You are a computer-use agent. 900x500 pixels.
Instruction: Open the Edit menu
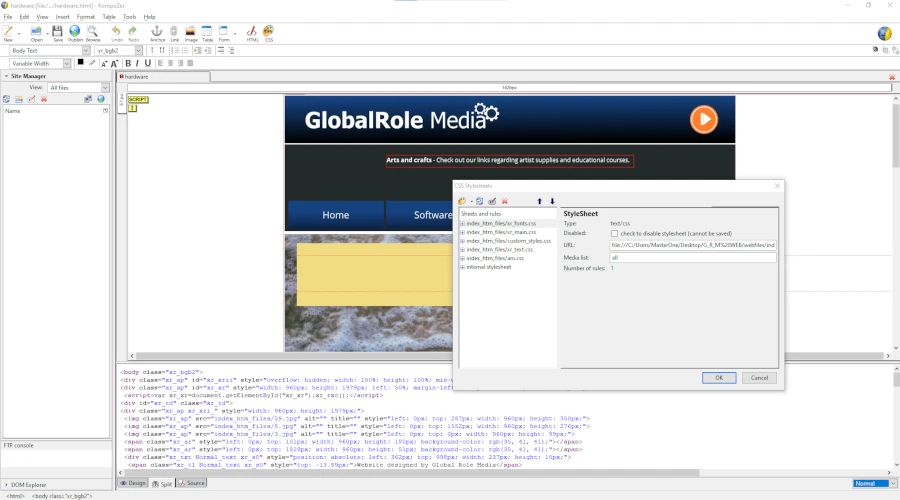[24, 17]
